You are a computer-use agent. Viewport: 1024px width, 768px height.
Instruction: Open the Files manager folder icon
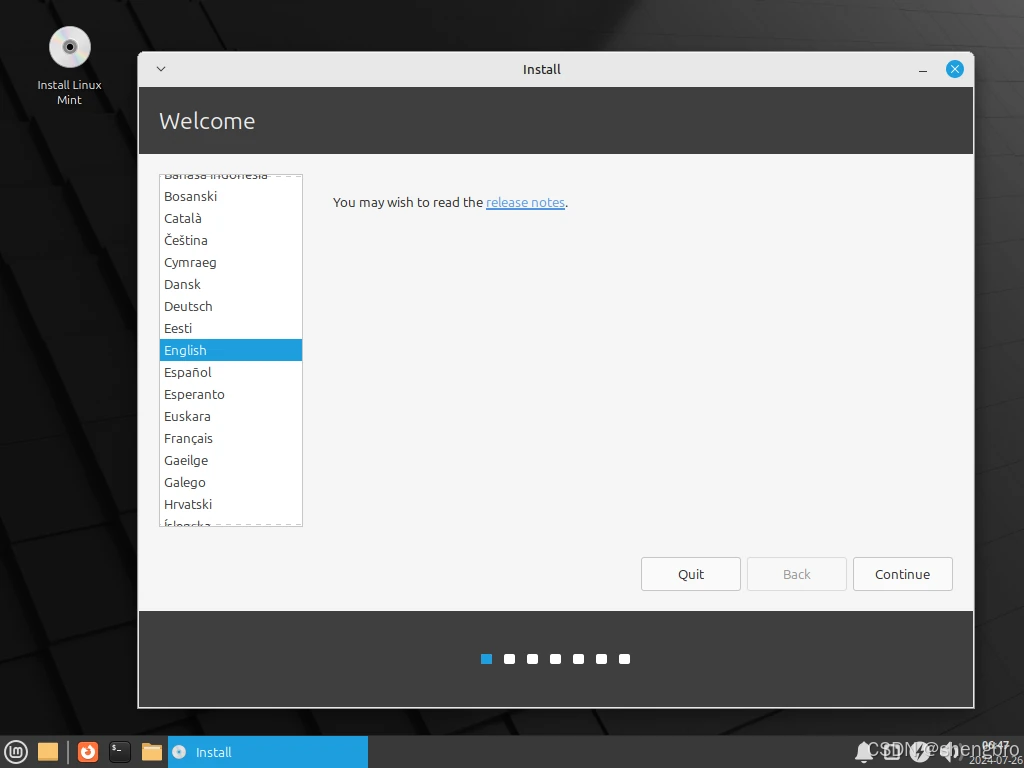(152, 752)
